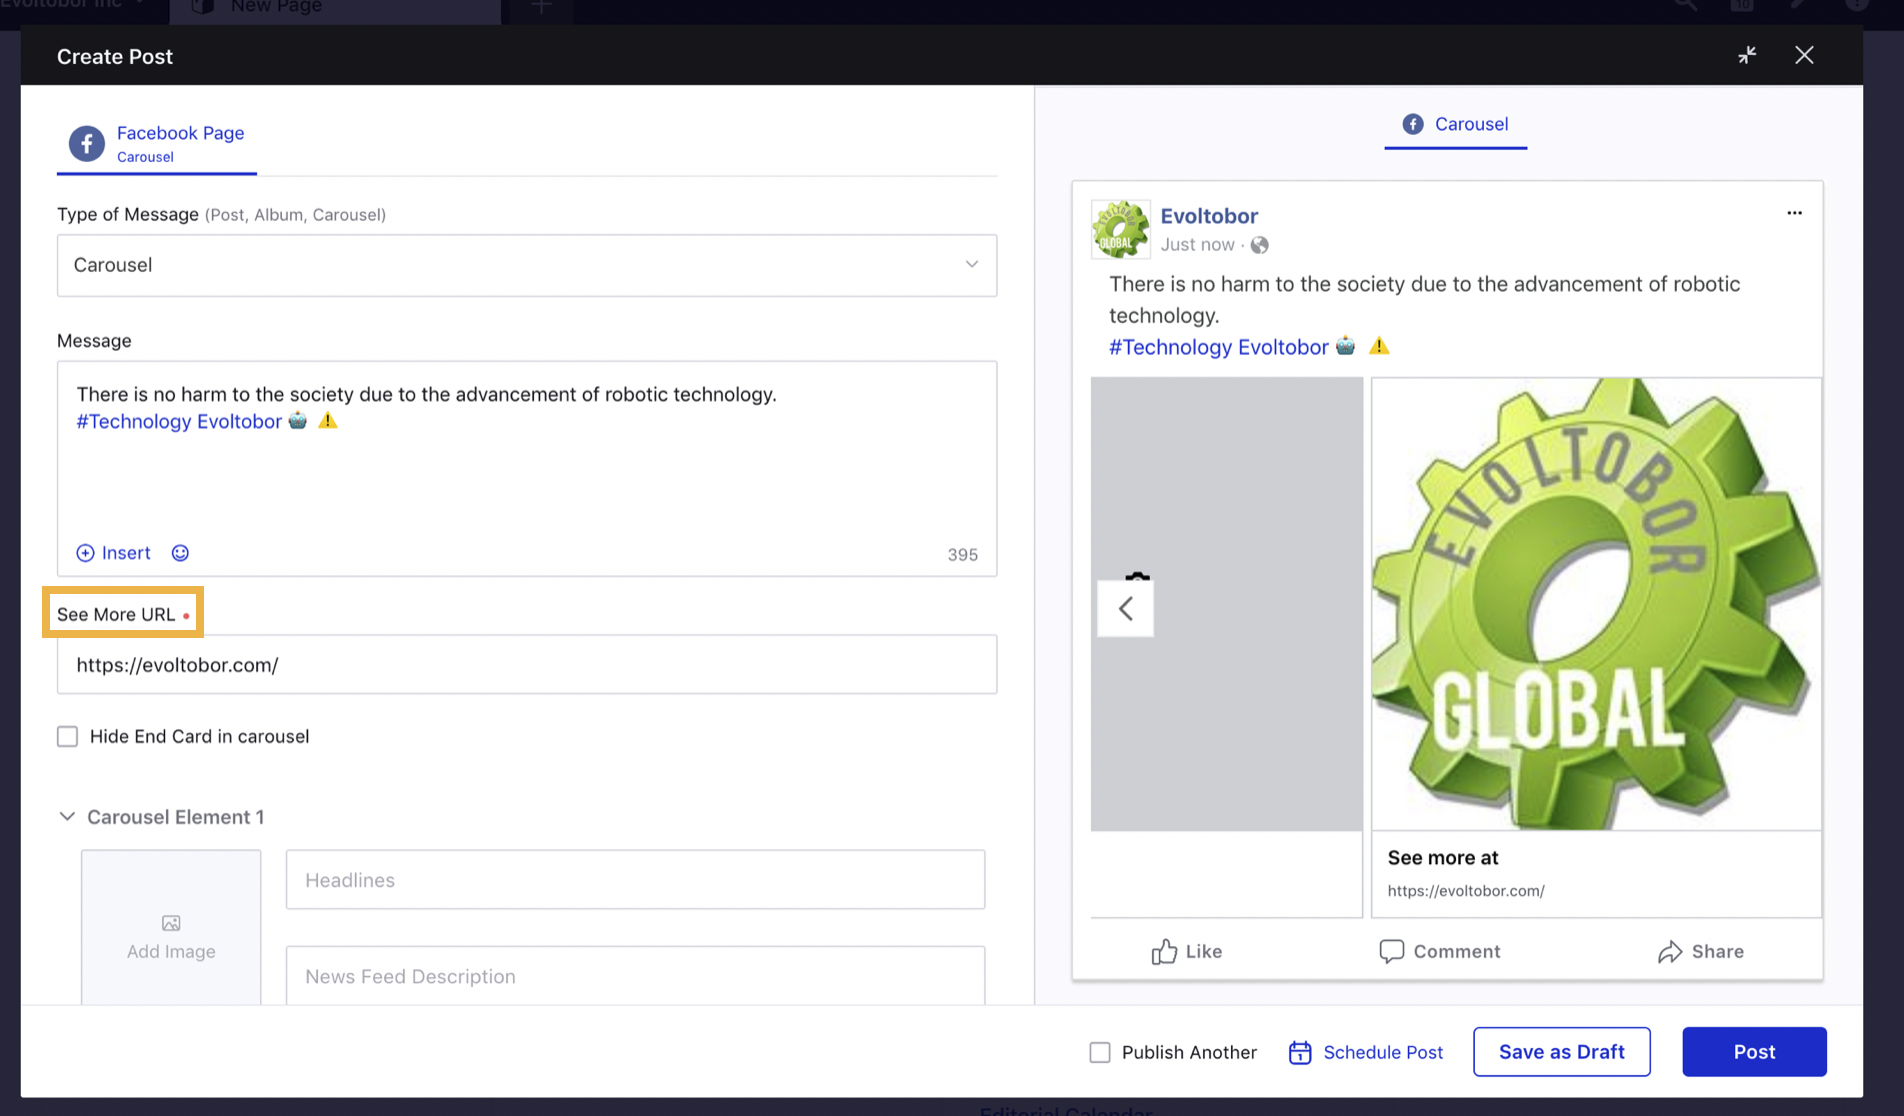Image resolution: width=1904 pixels, height=1116 pixels.
Task: Select the Carousel preview tab
Action: click(1455, 124)
